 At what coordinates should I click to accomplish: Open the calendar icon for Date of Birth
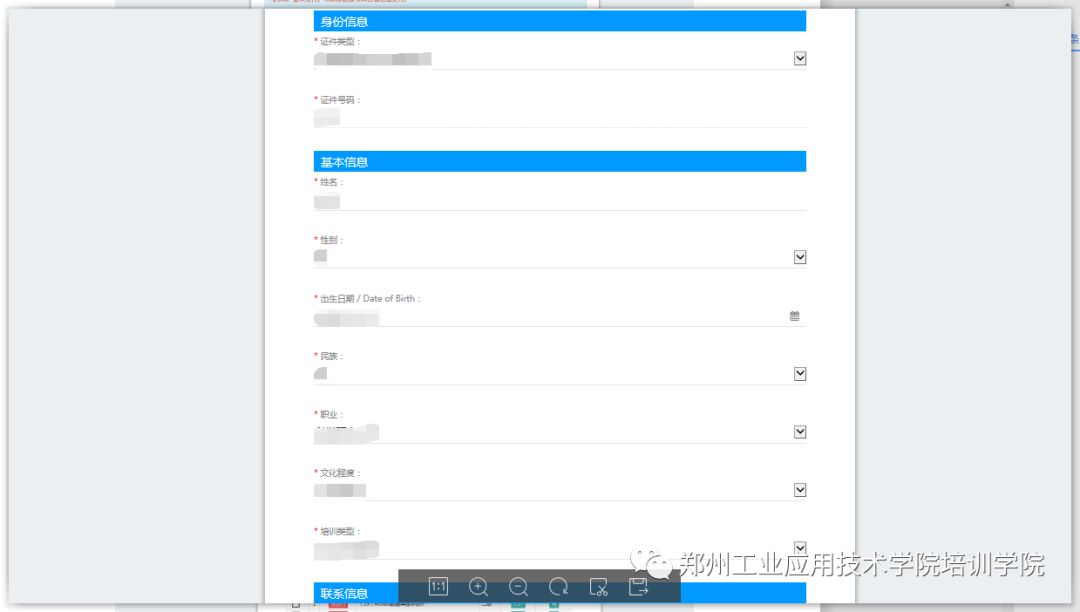point(794,316)
